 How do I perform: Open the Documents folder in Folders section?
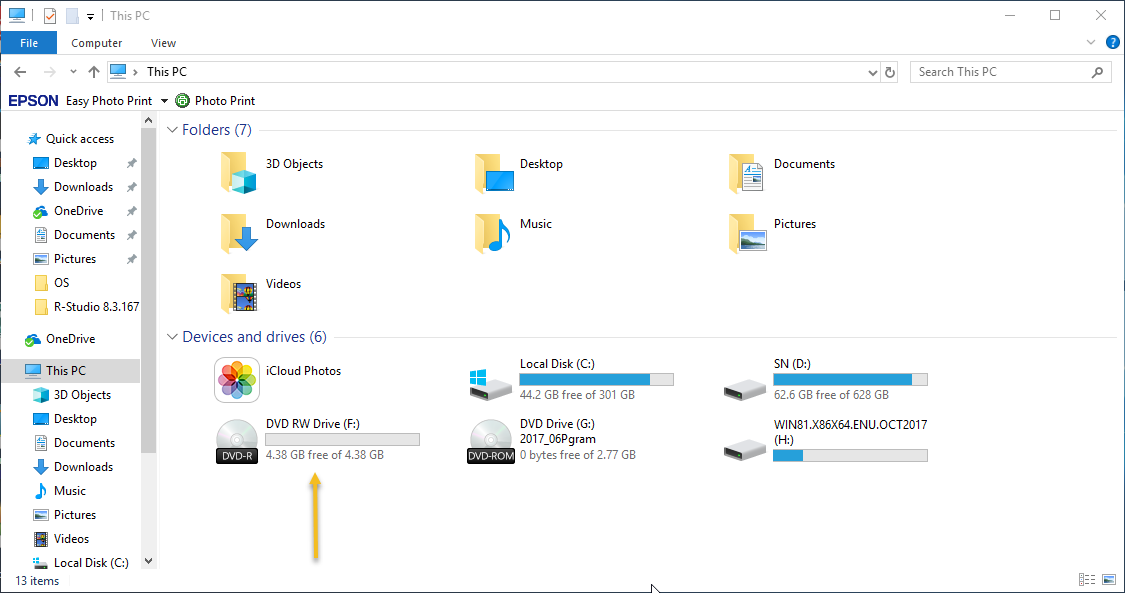pos(747,174)
